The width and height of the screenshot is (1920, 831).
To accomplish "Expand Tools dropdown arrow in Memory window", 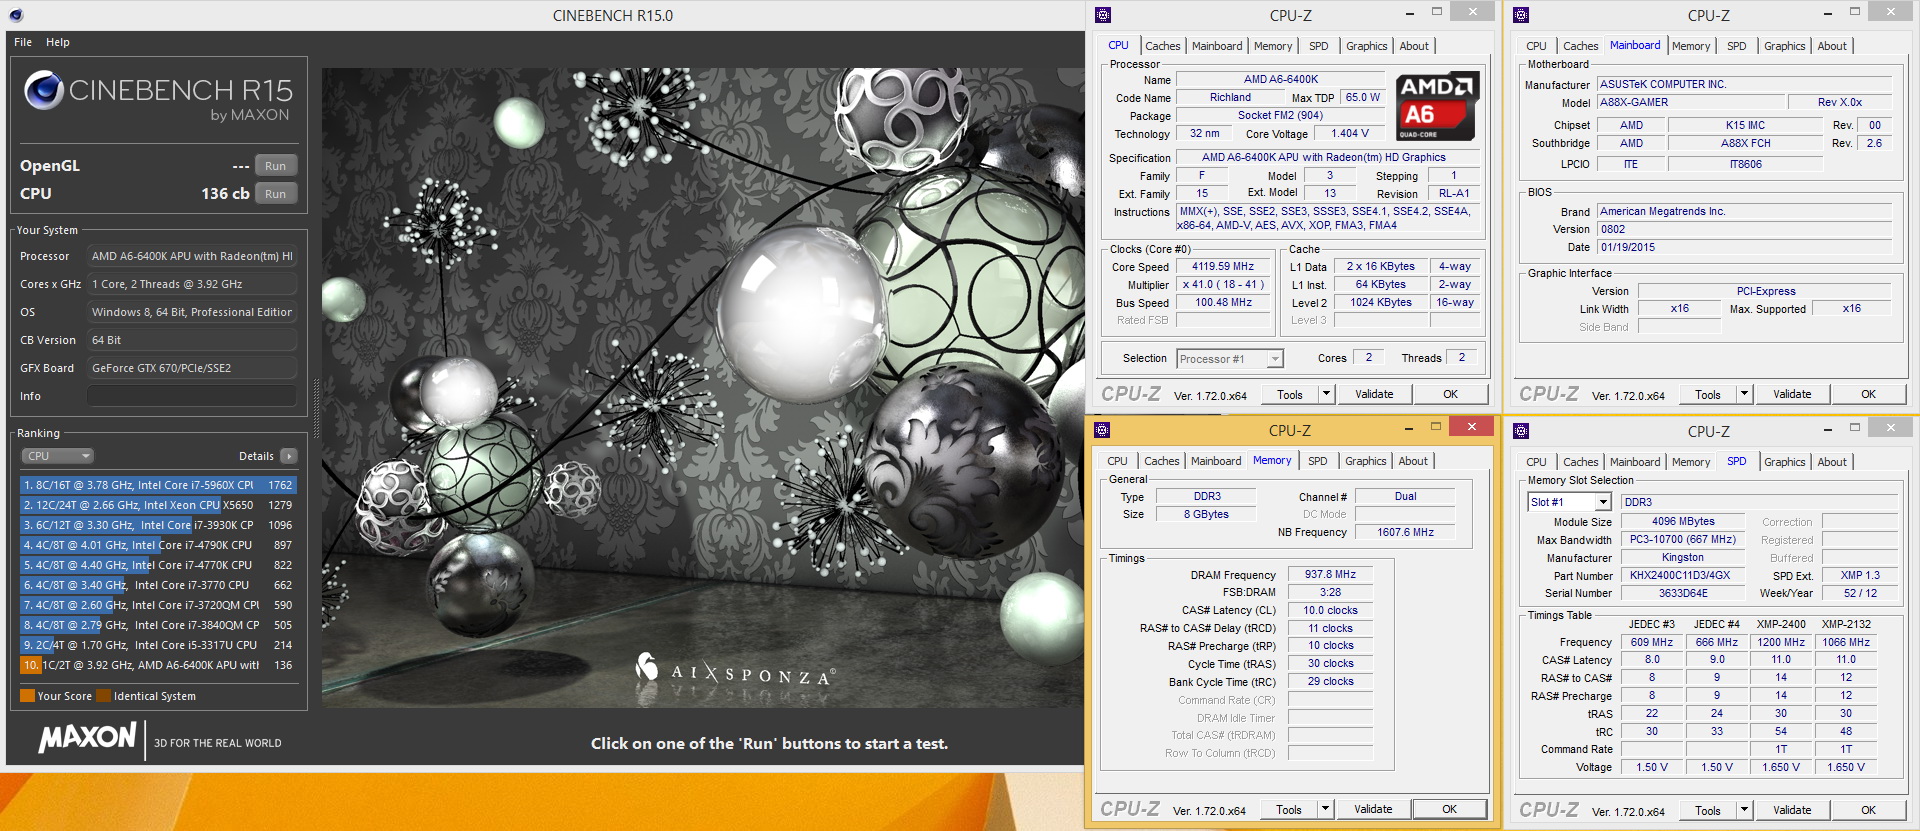I will [1325, 809].
